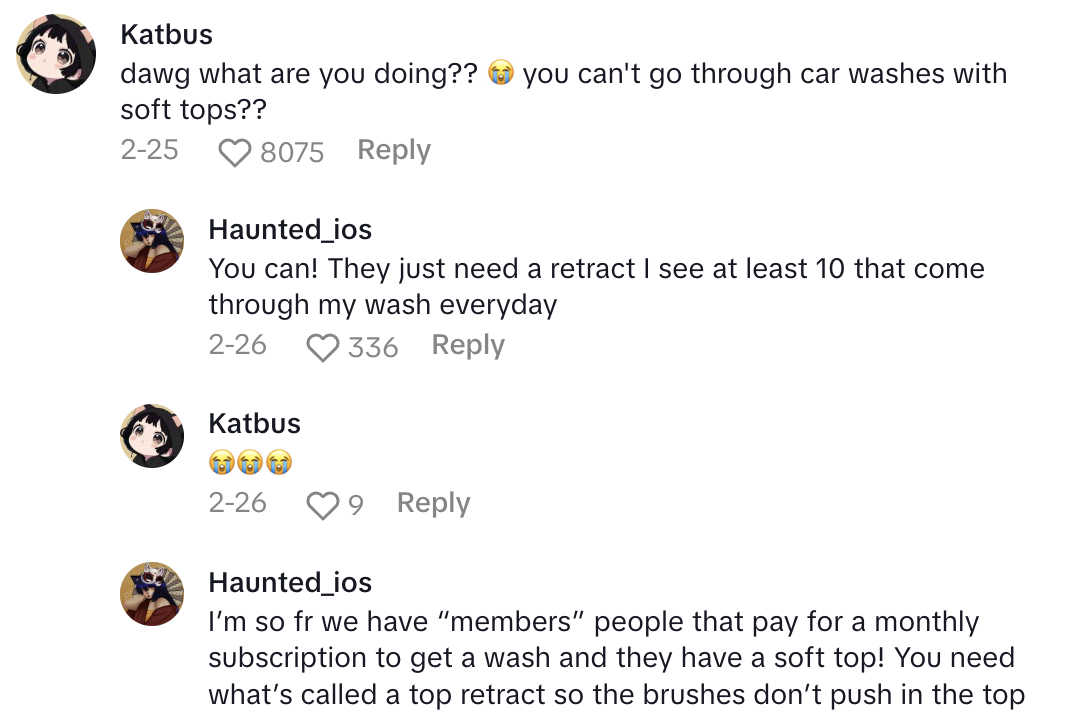Click the 8075 like count
Image resolution: width=1070 pixels, height=720 pixels.
(292, 152)
